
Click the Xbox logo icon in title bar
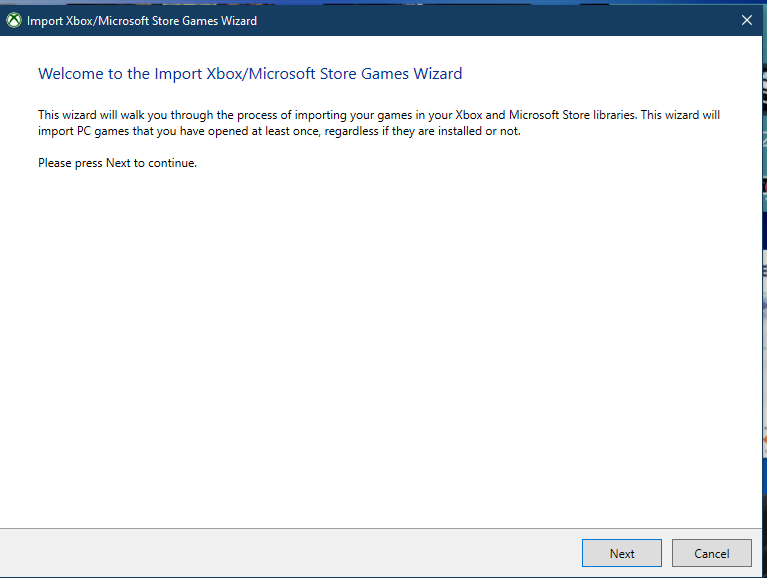(14, 21)
